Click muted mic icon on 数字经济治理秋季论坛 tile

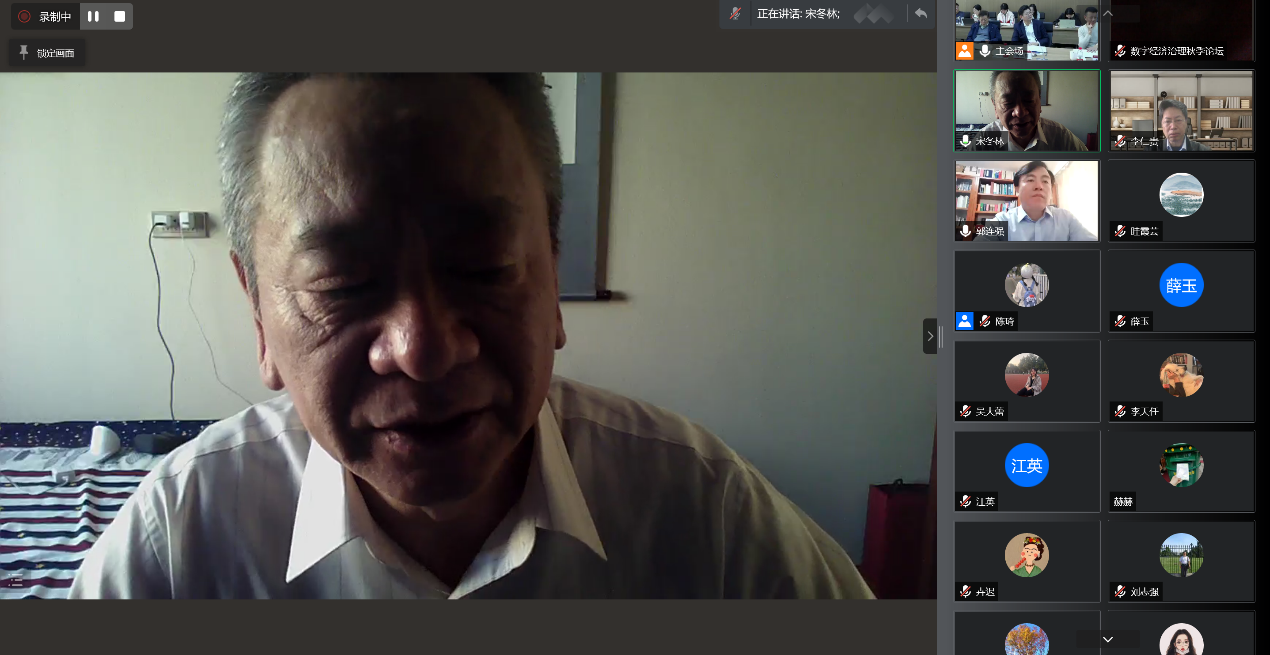[1120, 51]
